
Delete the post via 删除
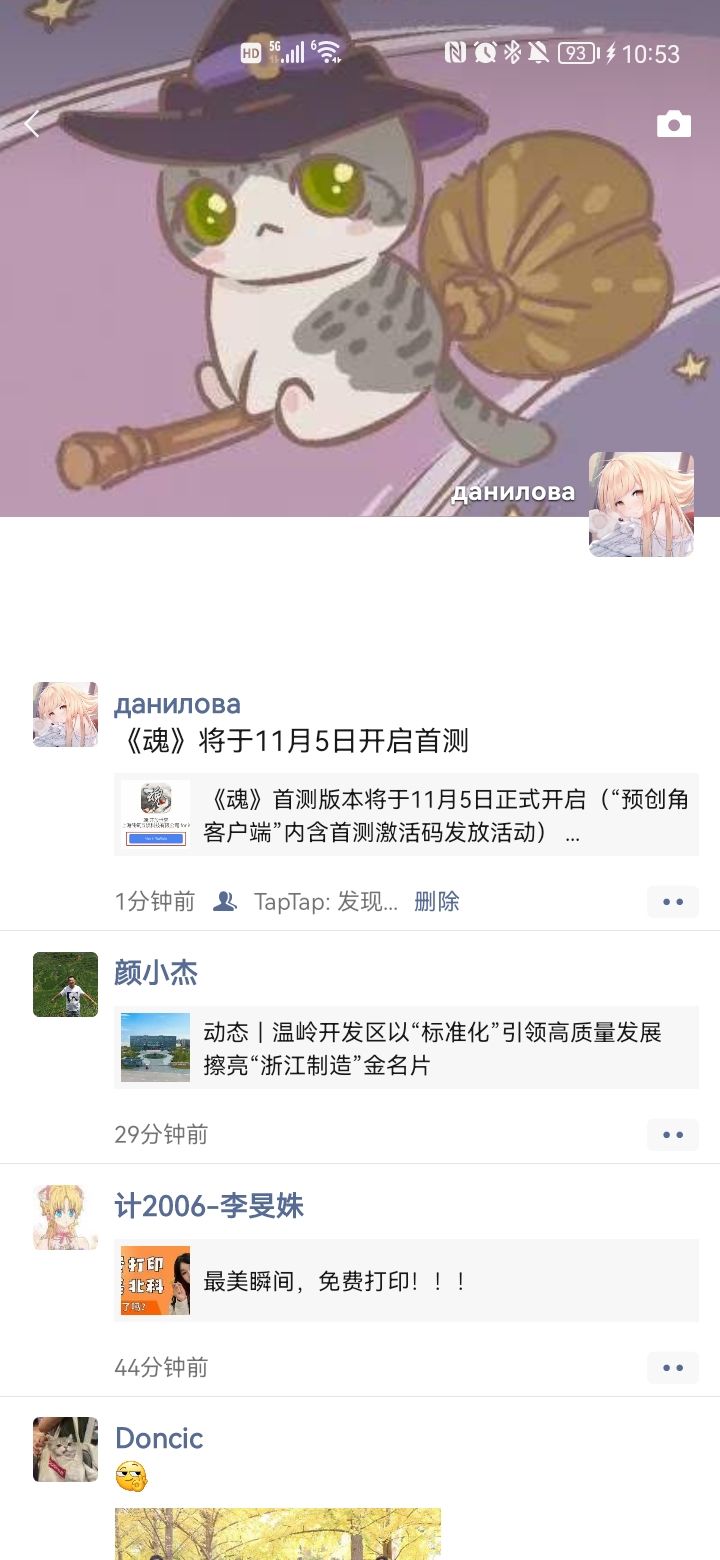tap(437, 901)
